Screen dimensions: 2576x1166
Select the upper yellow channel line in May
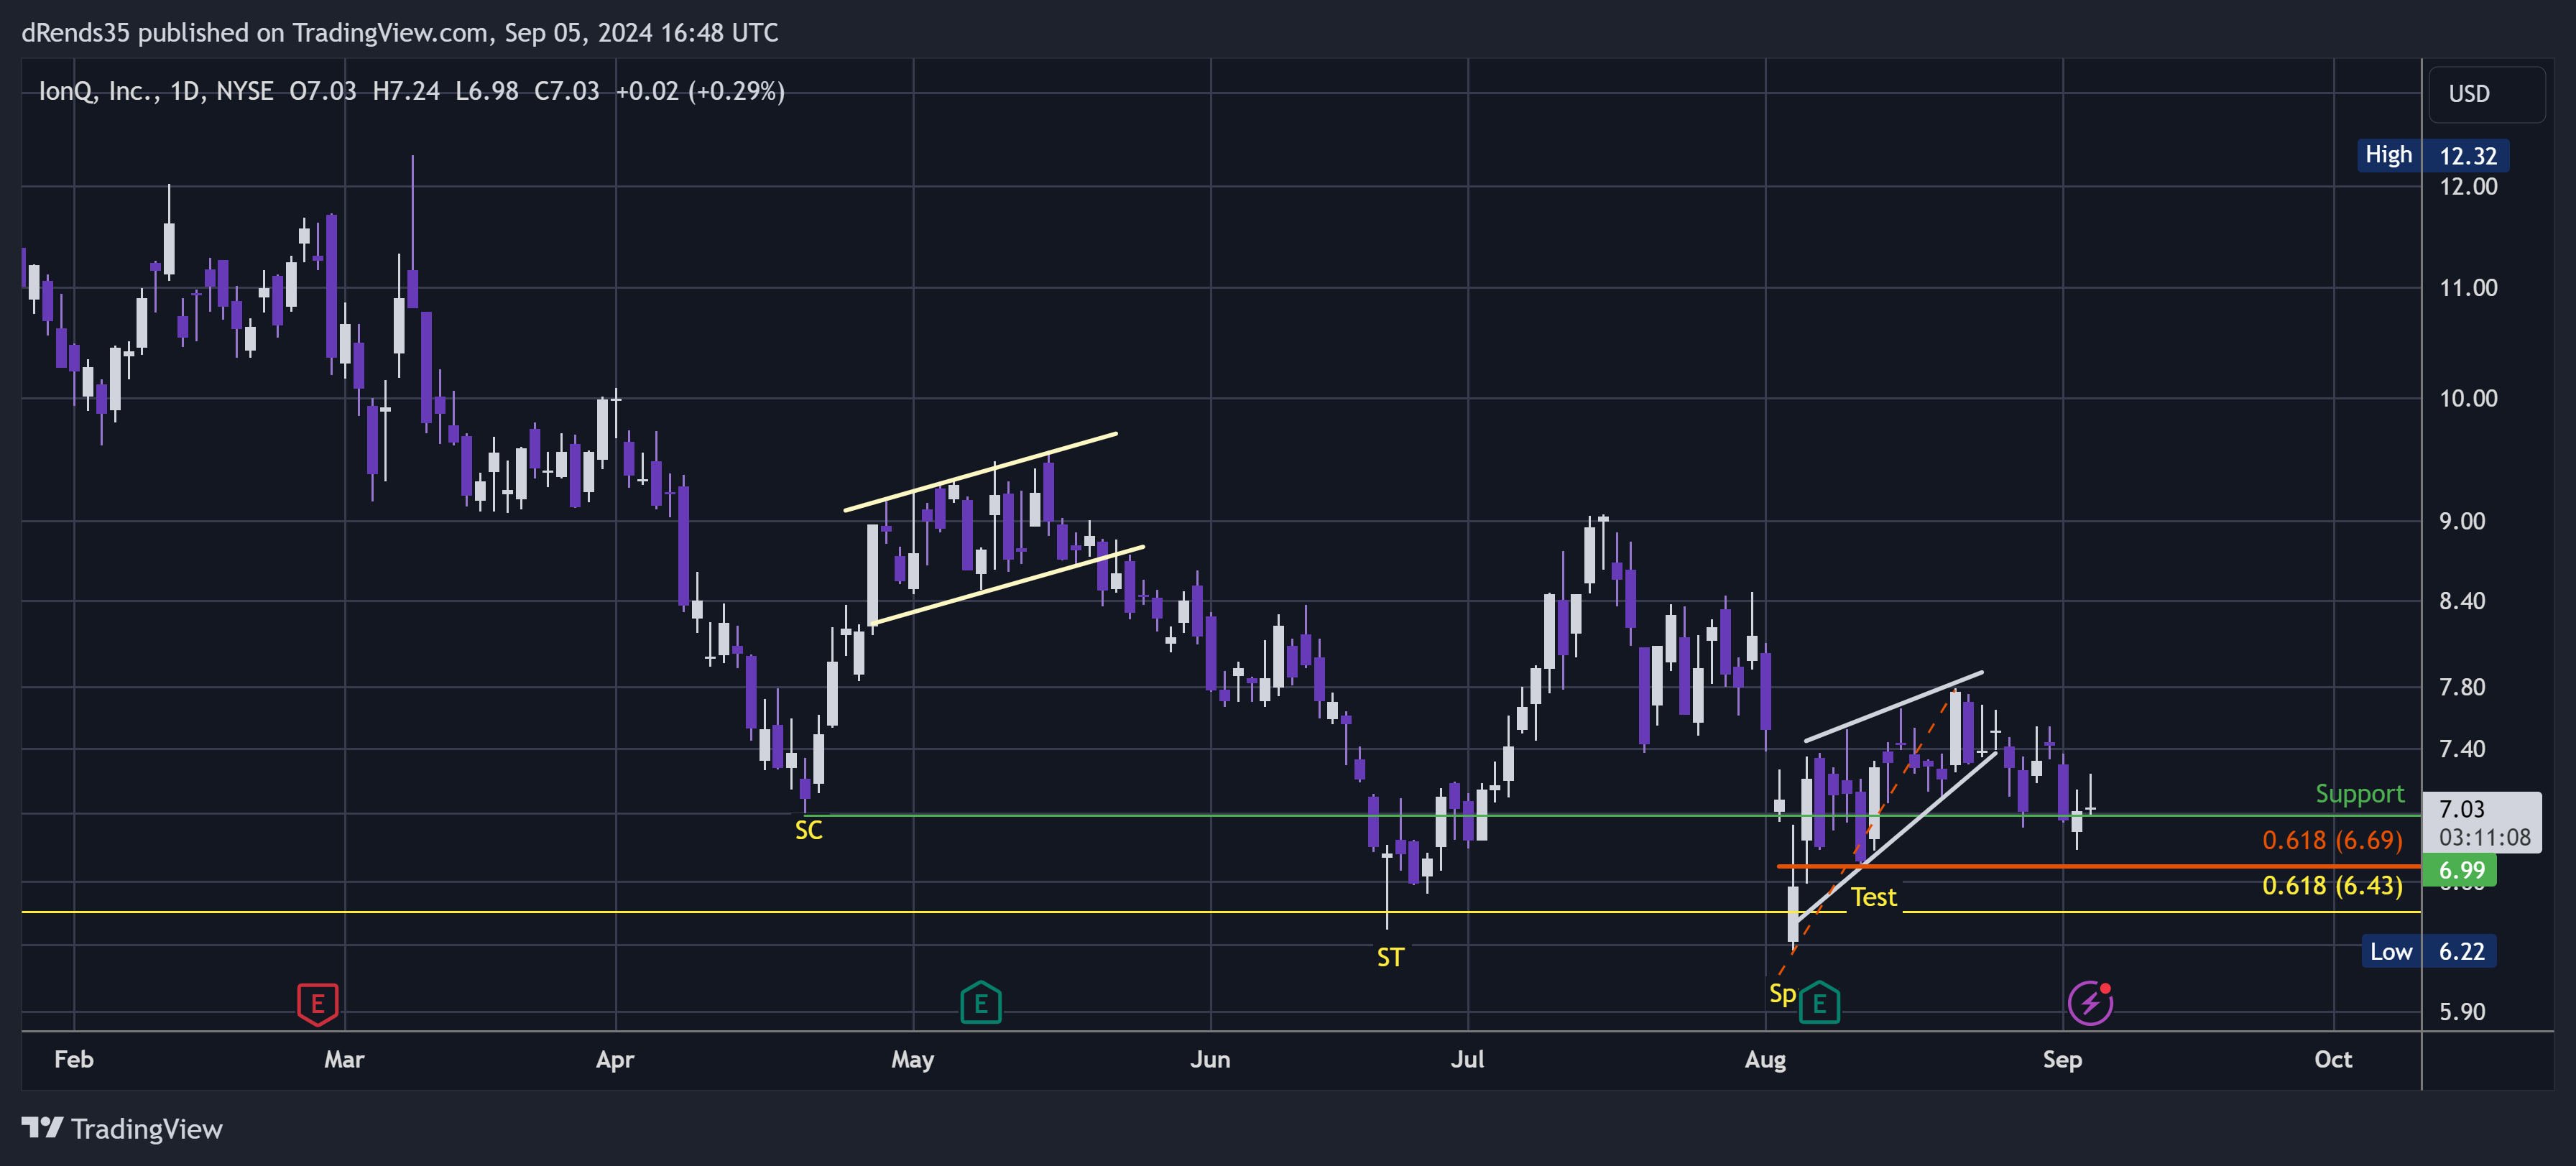(980, 472)
